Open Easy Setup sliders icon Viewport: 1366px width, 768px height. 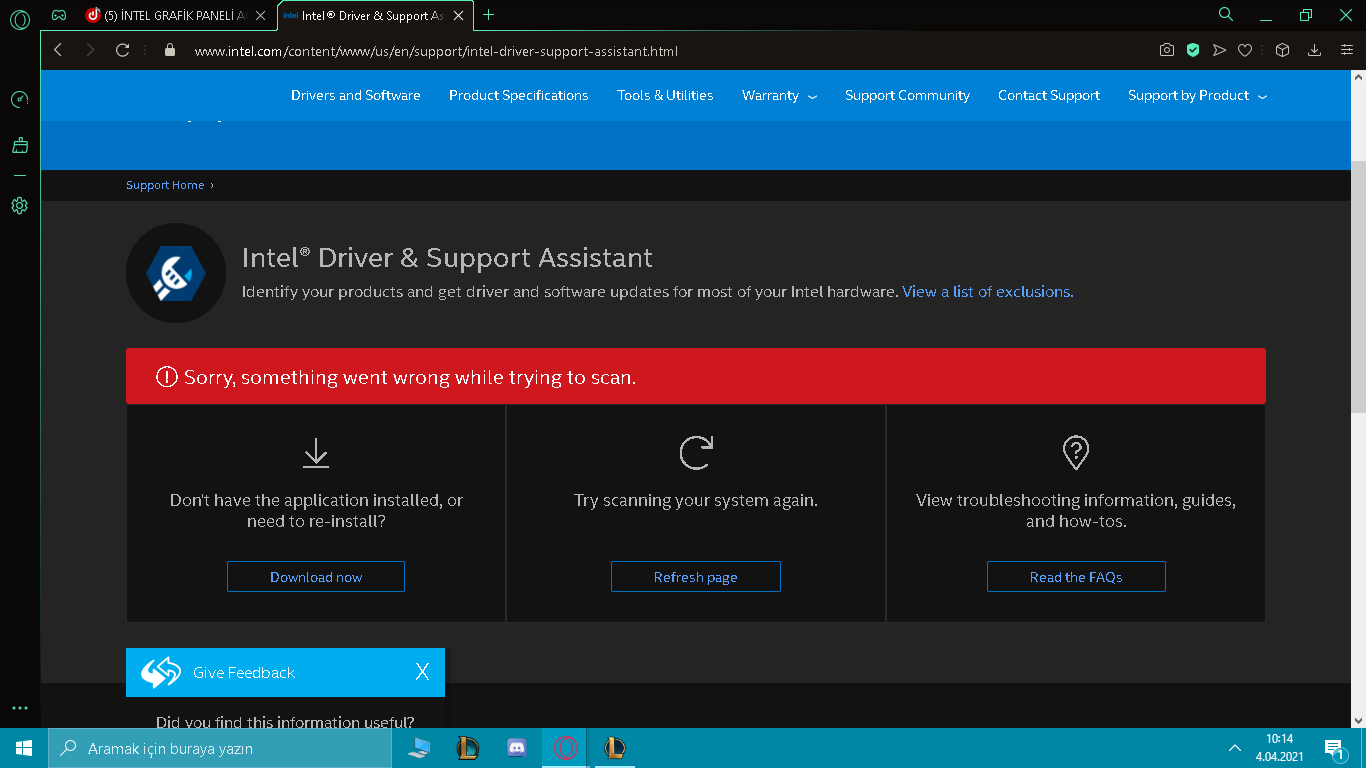click(x=1346, y=50)
